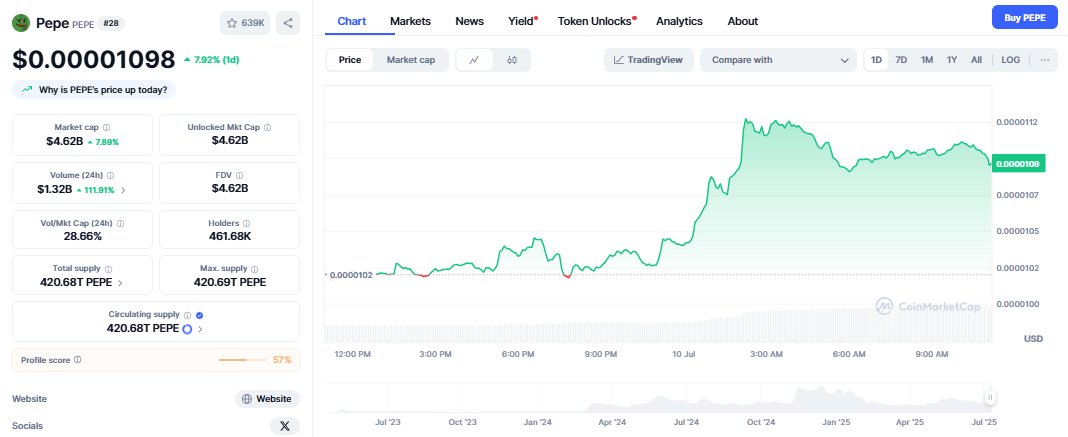Click the Pepe frog coin logo
Screen dimensions: 1068x437
point(21,22)
